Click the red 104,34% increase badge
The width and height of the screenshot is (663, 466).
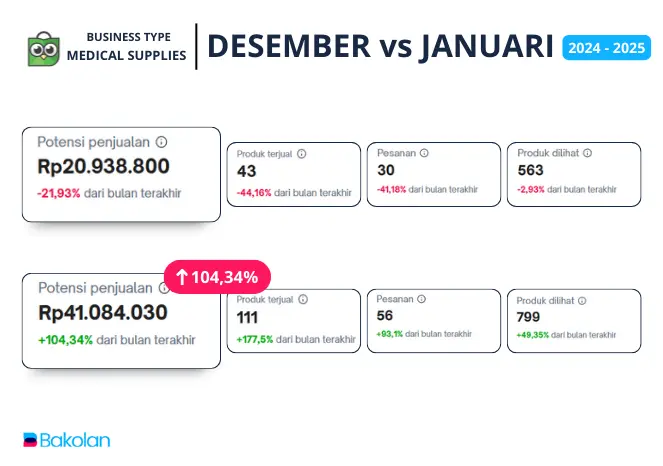pyautogui.click(x=217, y=277)
